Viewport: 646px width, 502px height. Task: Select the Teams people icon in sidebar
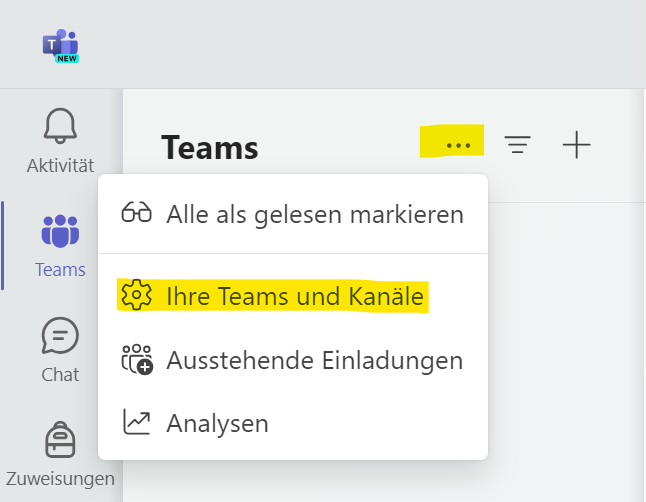point(60,233)
